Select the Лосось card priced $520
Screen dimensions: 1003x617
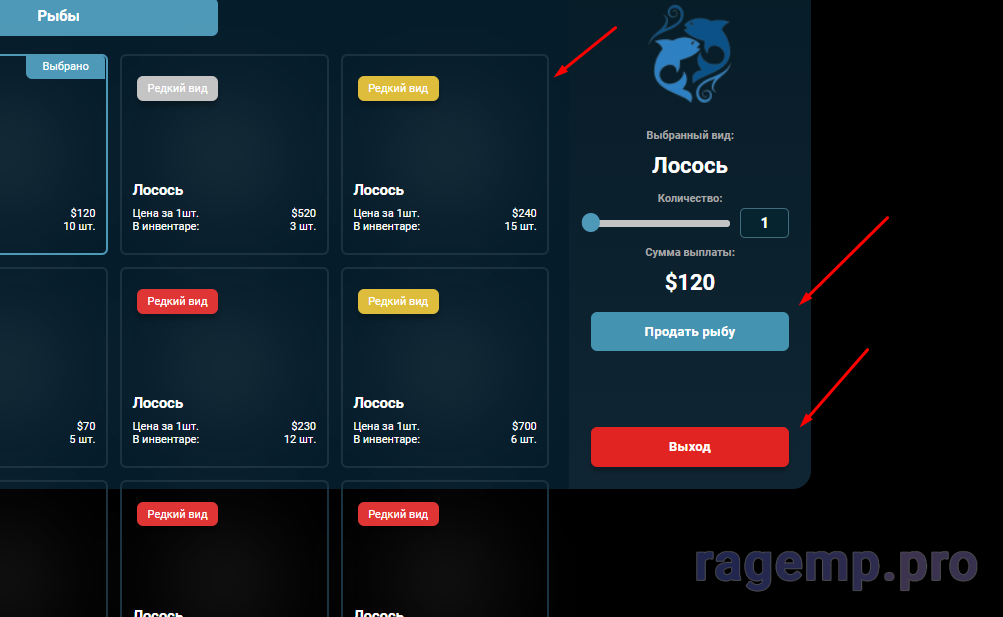point(225,154)
